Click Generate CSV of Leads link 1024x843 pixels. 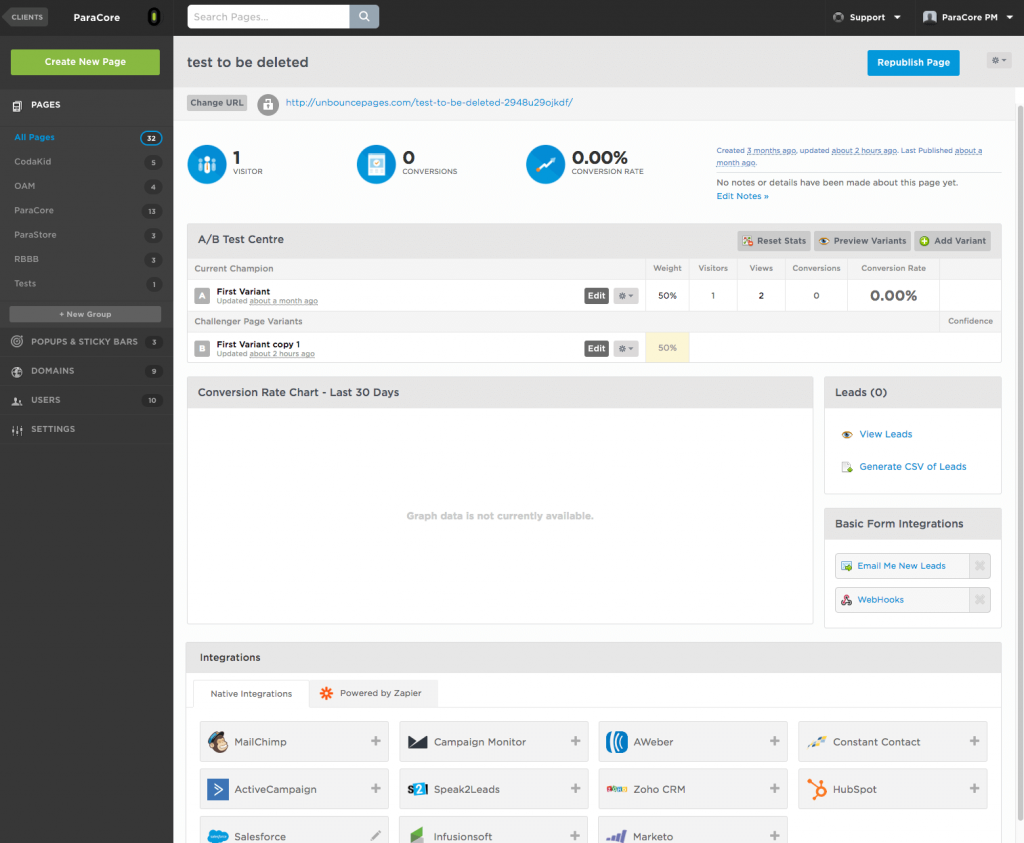(912, 467)
